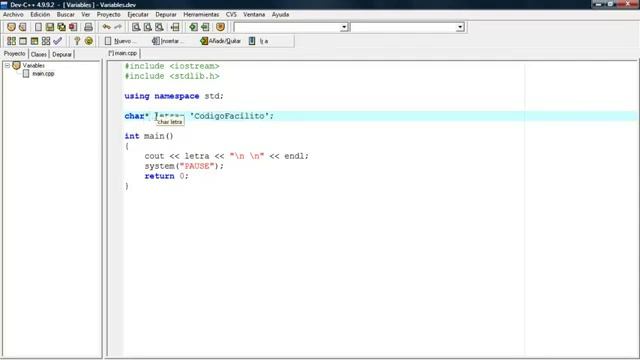The image size is (640, 360).
Task: Click the New Project toolbar icon
Action: click(x=11, y=27)
